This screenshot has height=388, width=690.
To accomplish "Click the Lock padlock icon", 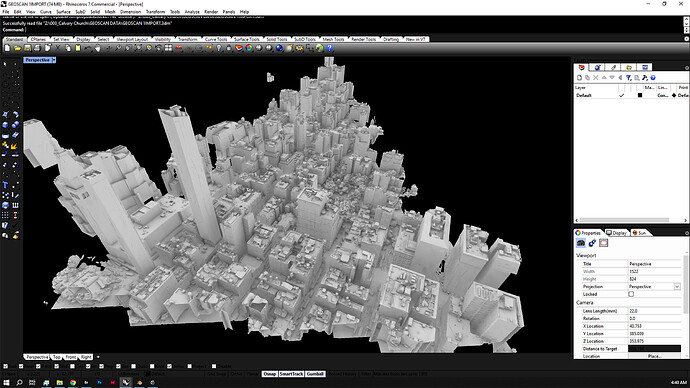I will point(228,48).
